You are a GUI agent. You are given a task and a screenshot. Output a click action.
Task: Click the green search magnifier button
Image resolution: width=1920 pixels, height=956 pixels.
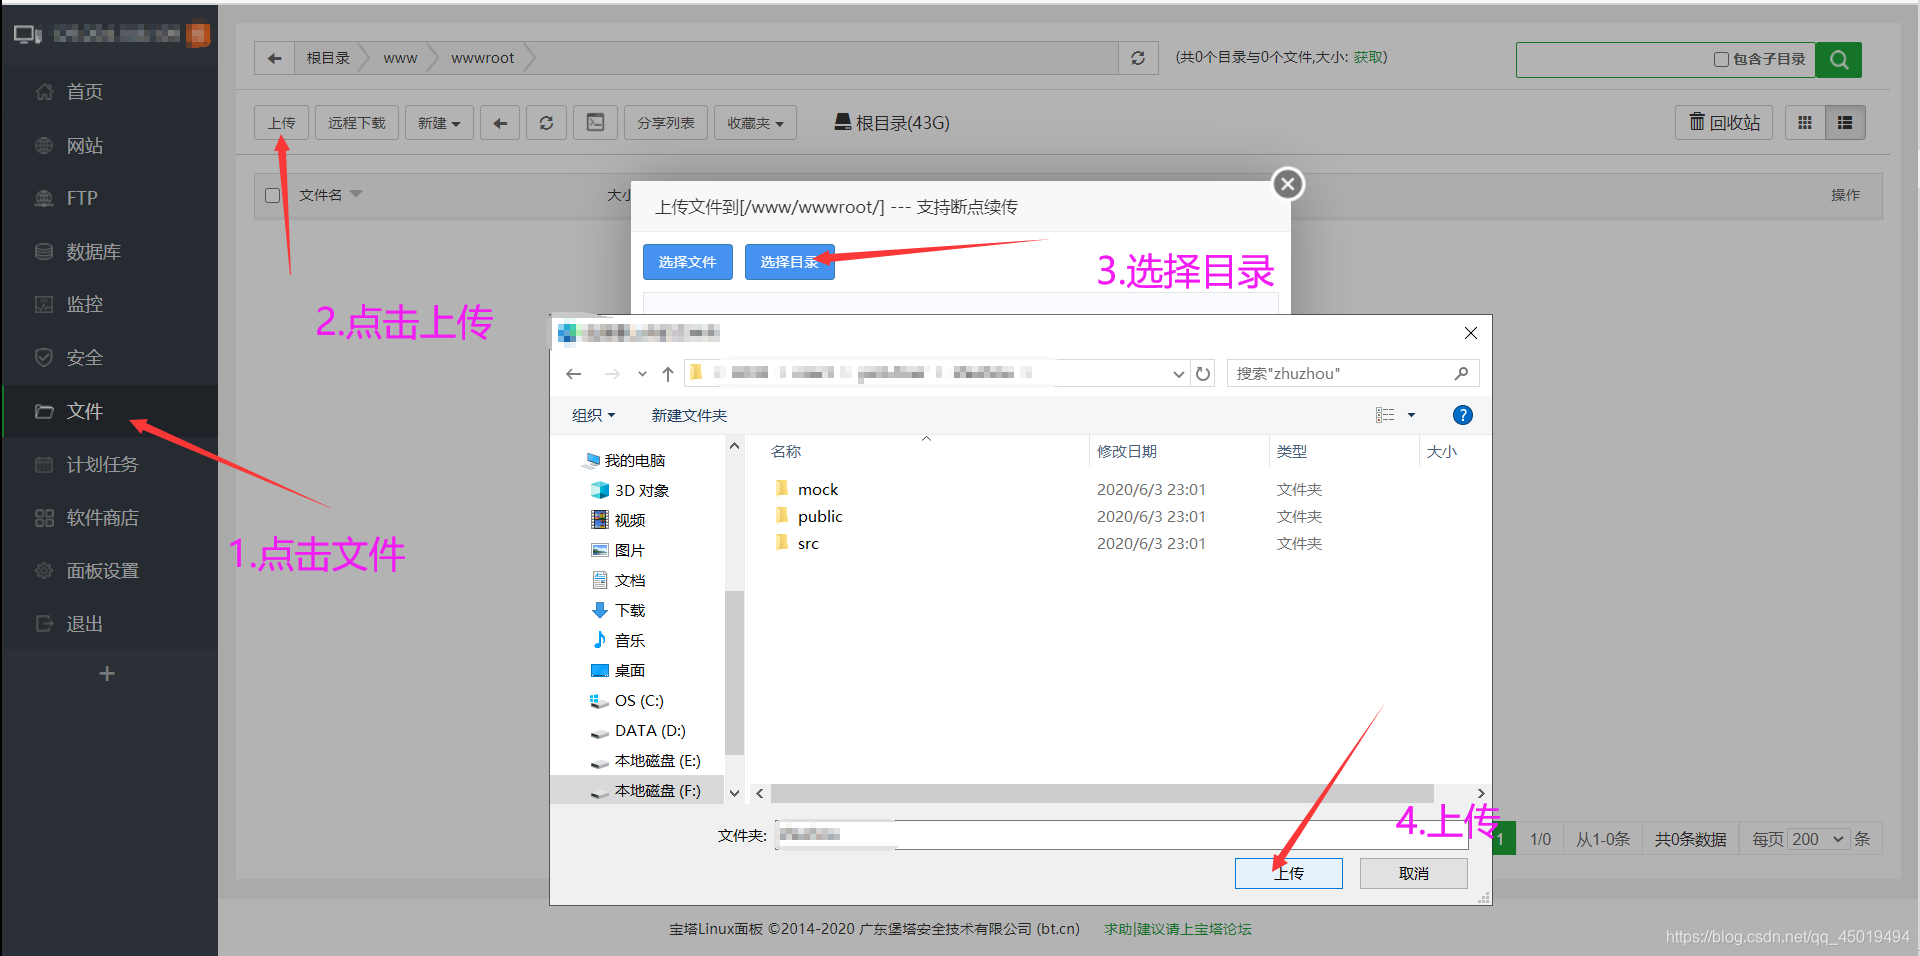click(1838, 60)
